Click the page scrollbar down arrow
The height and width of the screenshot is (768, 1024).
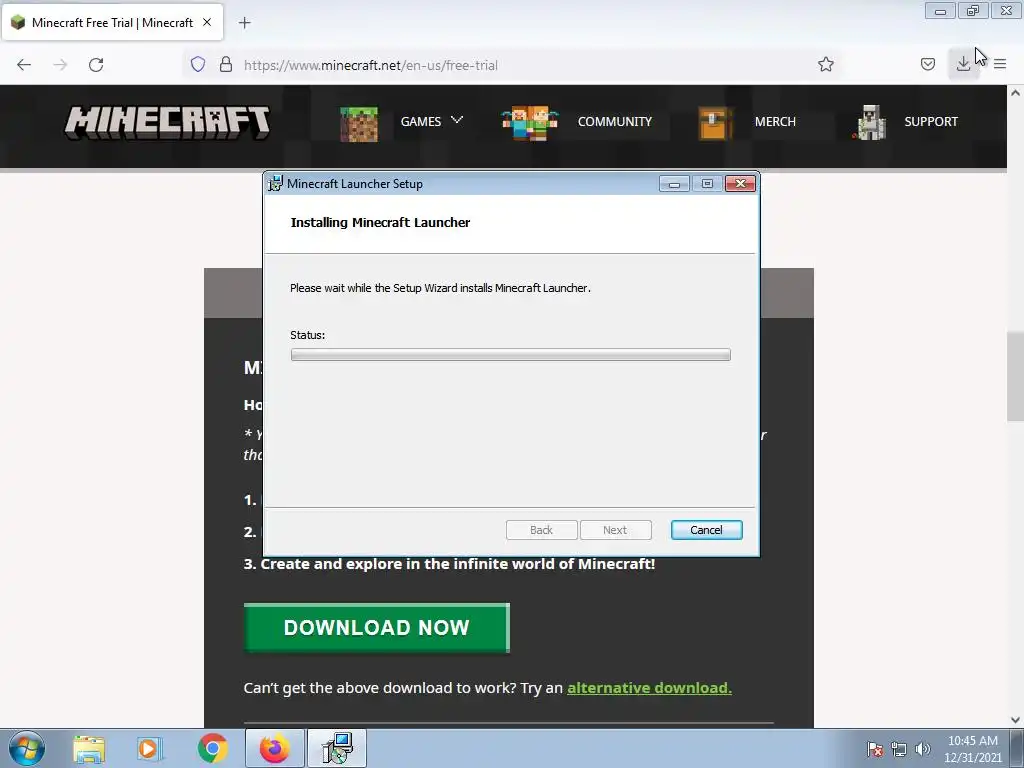click(1015, 720)
